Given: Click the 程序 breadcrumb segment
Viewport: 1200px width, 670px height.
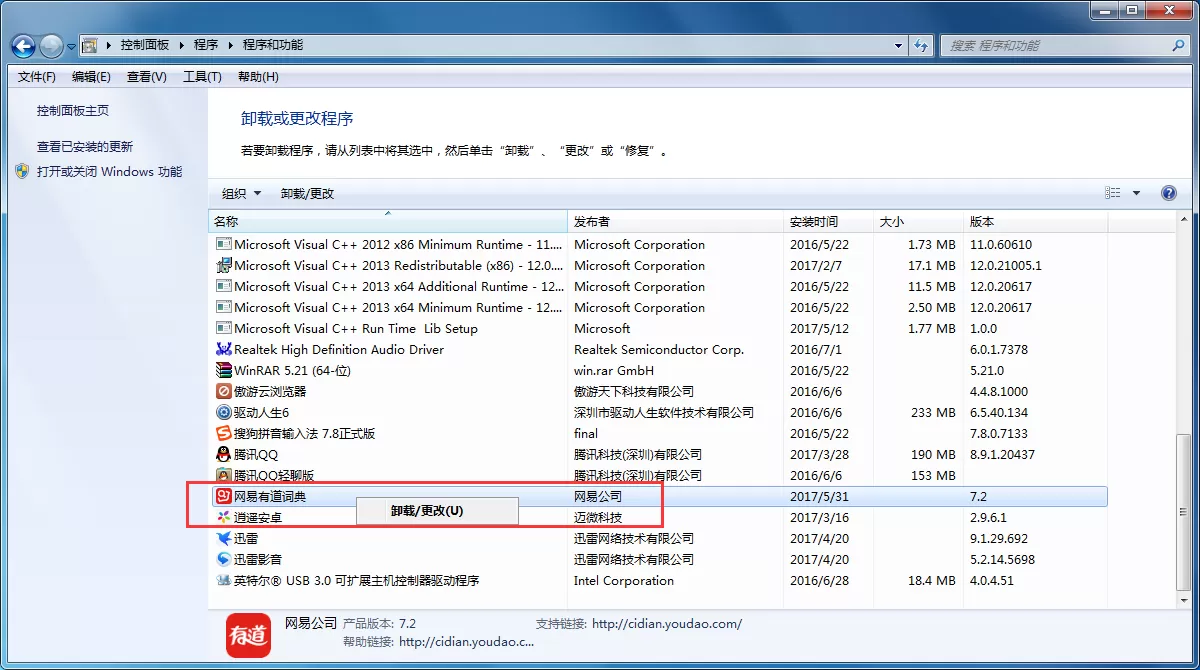Looking at the screenshot, I should 206,45.
